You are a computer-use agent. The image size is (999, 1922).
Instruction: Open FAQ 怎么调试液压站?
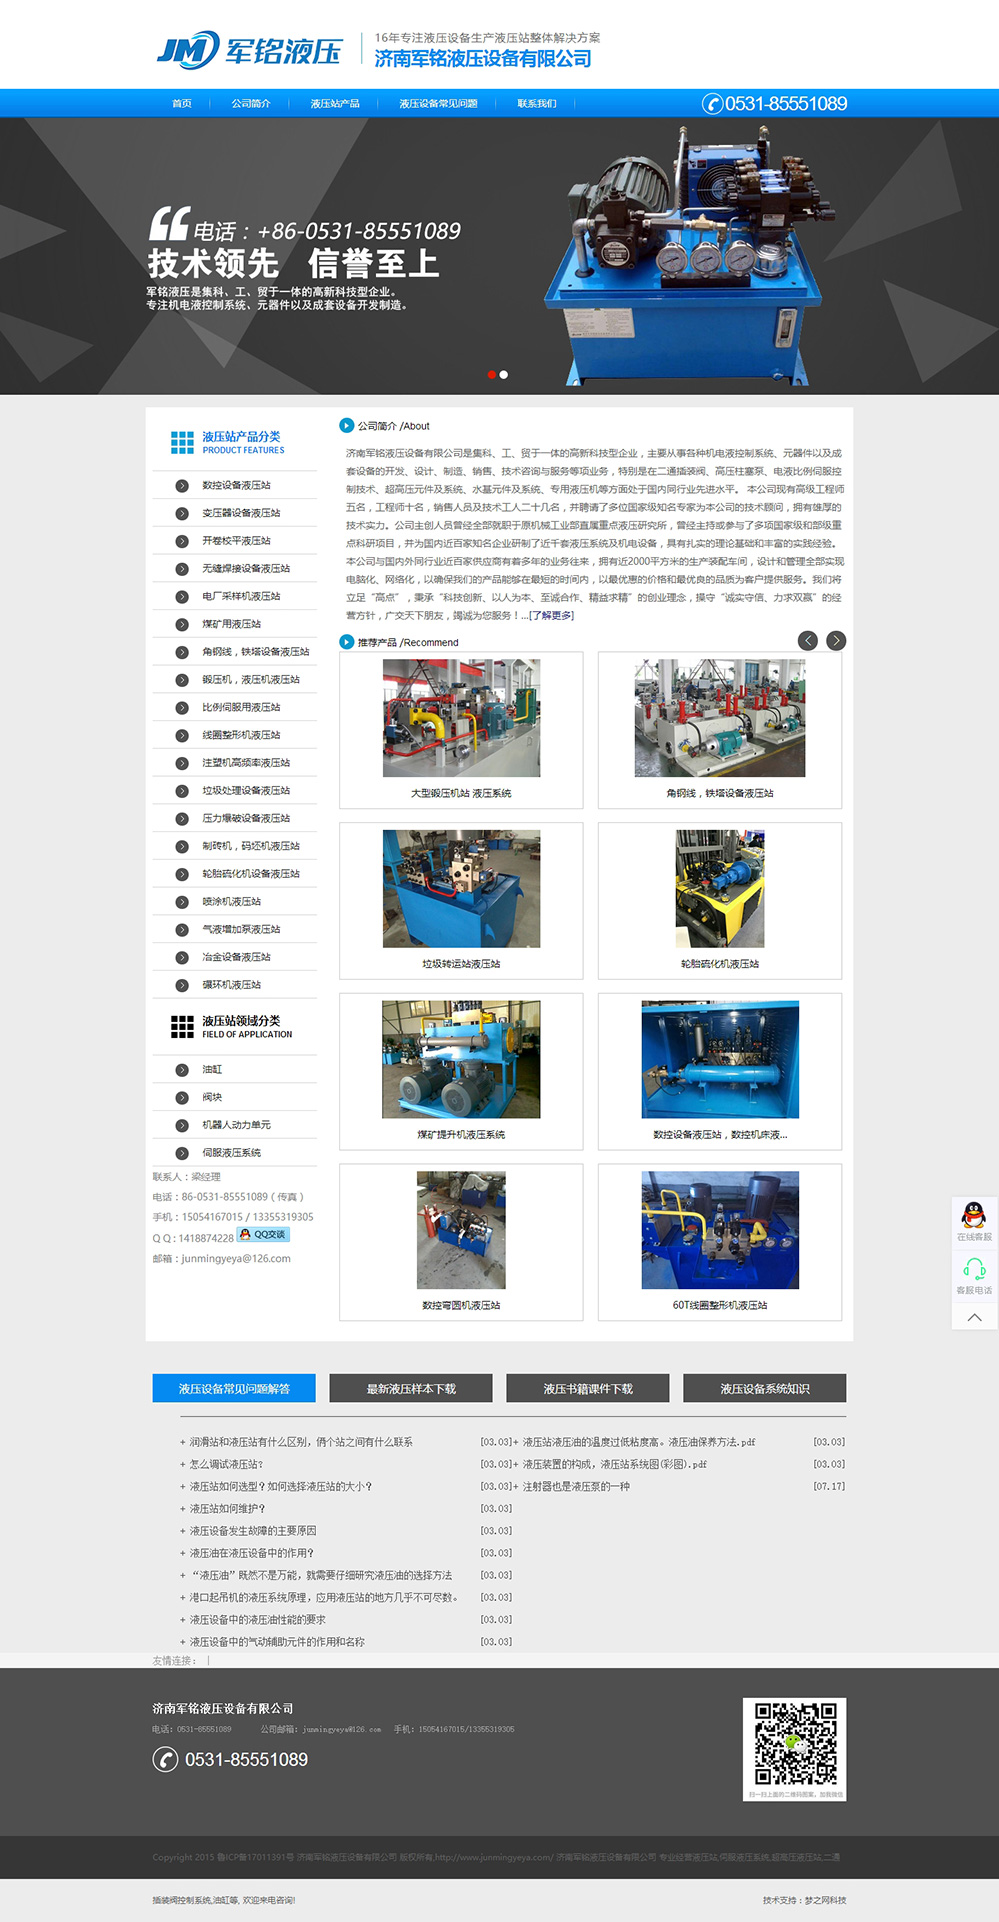[226, 1464]
